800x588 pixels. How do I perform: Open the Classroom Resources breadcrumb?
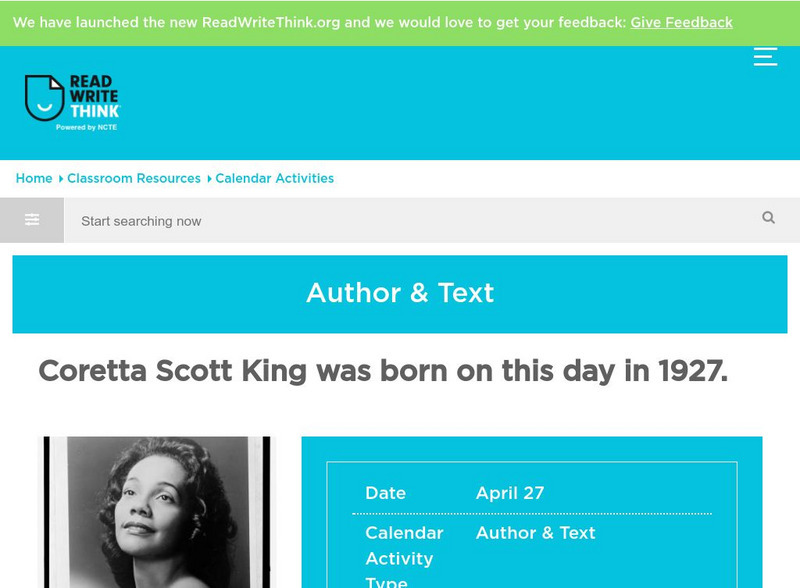(x=134, y=178)
